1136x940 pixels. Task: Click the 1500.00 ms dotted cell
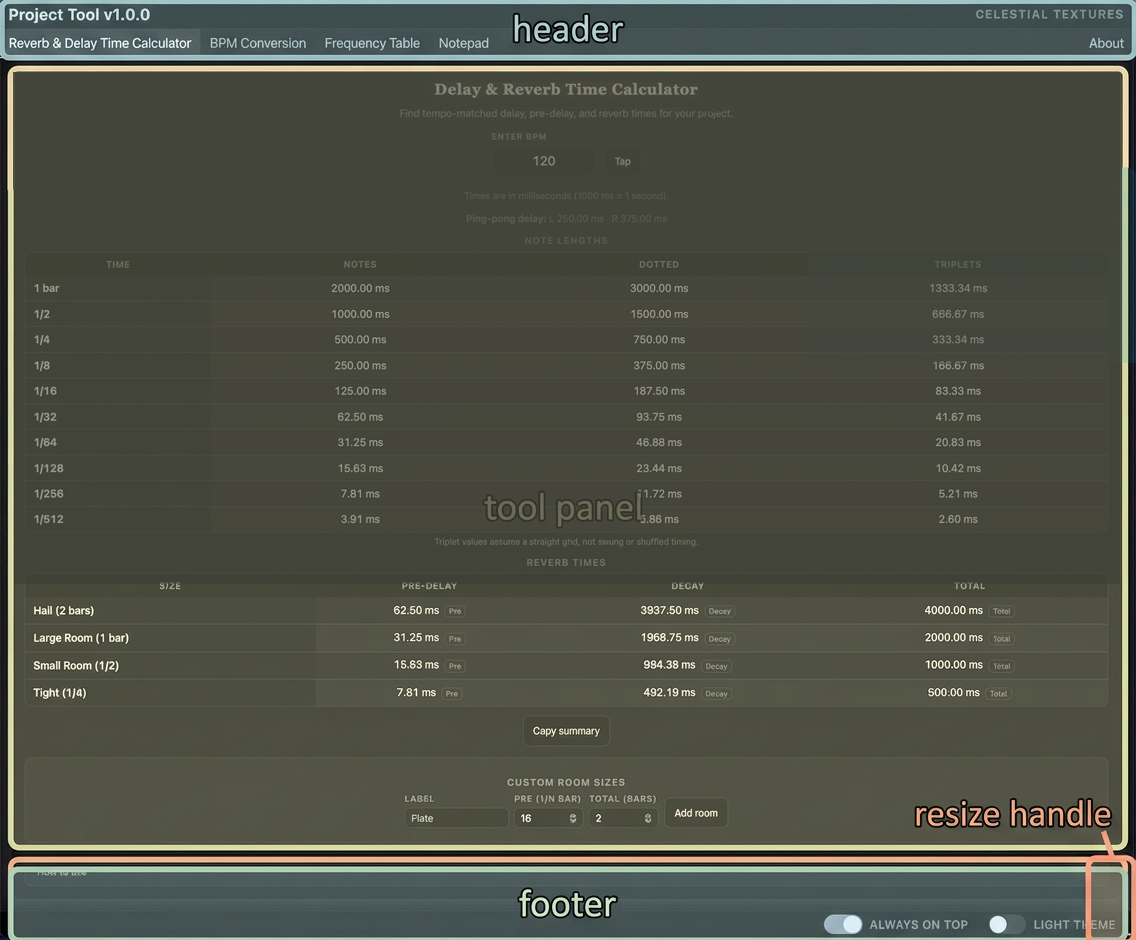(x=659, y=314)
